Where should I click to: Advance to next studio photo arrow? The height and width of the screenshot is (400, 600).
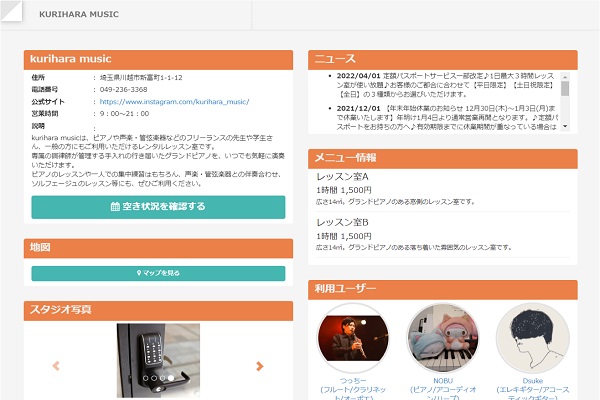point(260,366)
